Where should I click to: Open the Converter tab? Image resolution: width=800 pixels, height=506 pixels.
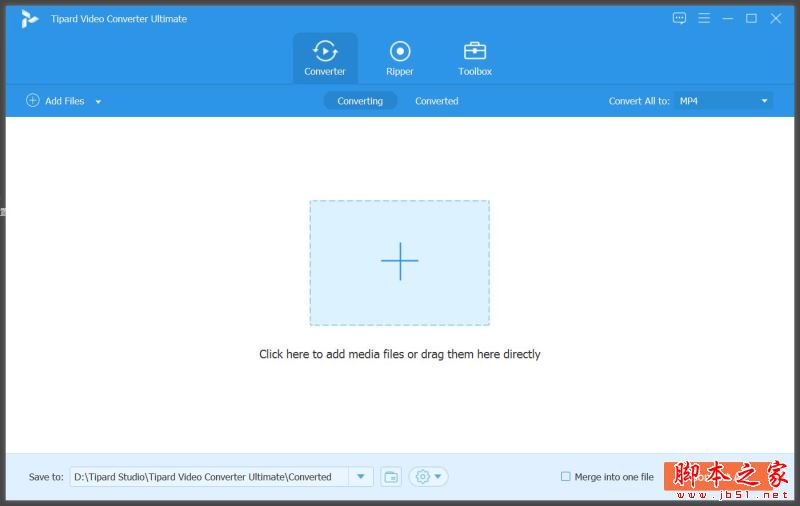coord(325,58)
